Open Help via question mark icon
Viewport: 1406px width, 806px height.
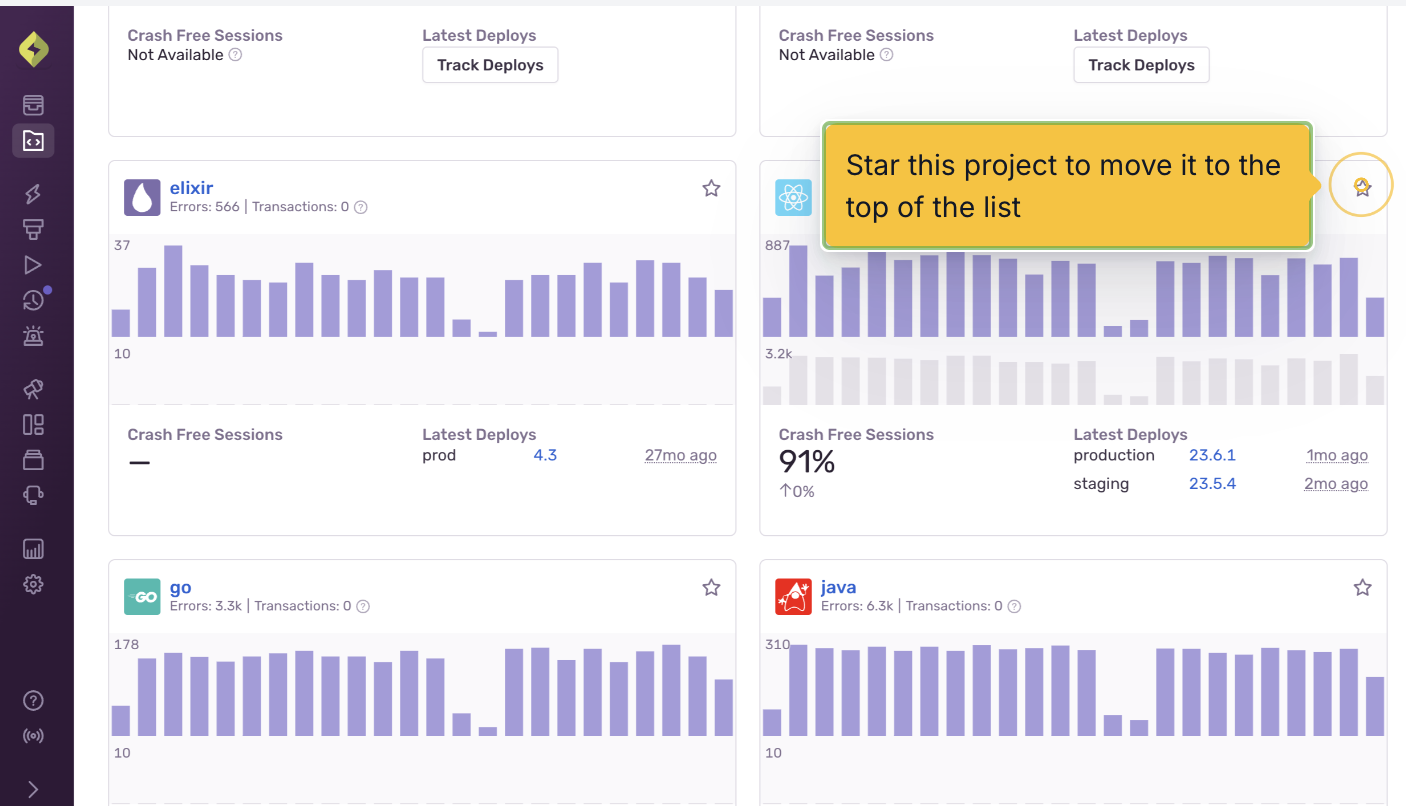pos(33,700)
